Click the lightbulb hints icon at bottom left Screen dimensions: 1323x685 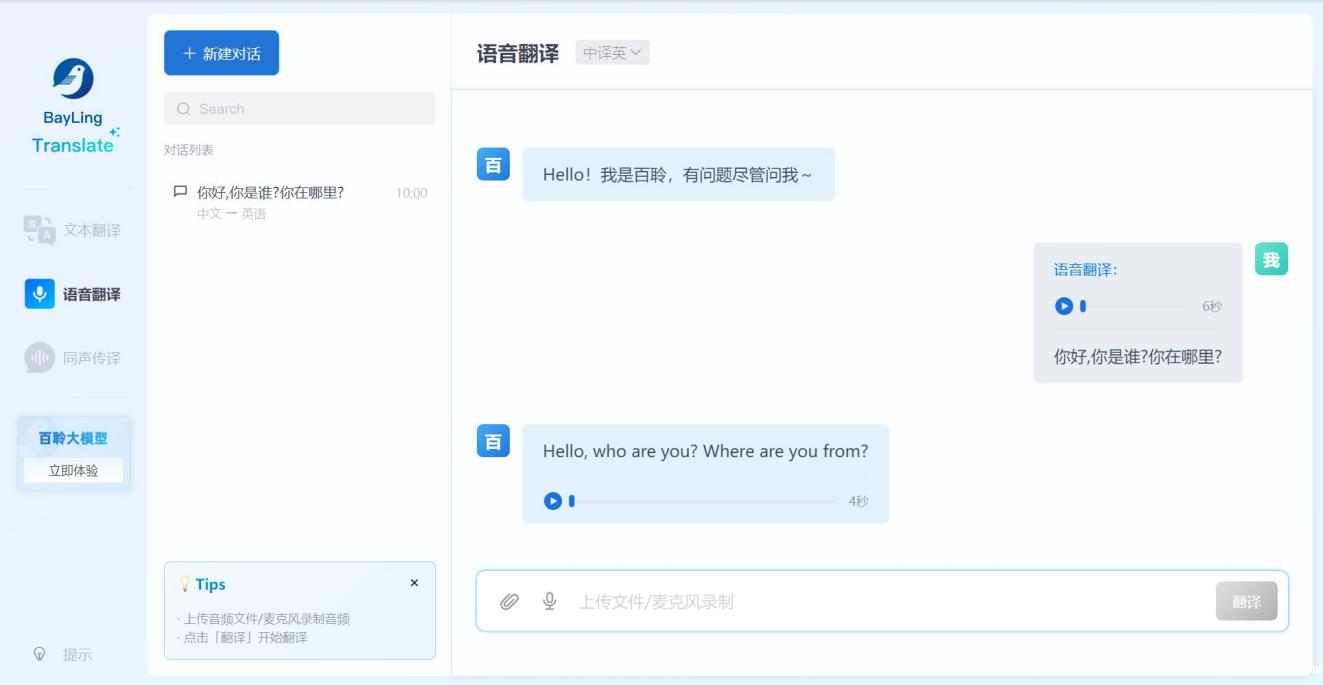coord(40,654)
